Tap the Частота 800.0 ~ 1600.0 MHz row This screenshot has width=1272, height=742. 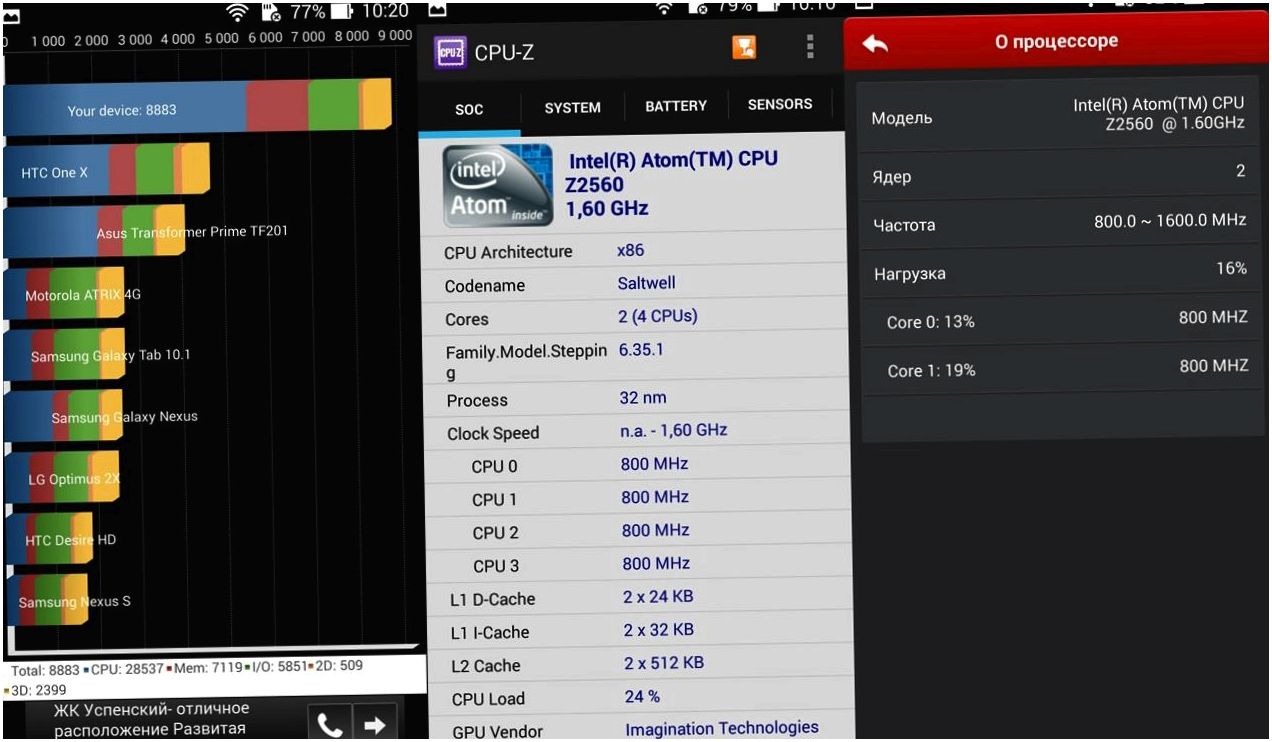[x=1059, y=222]
